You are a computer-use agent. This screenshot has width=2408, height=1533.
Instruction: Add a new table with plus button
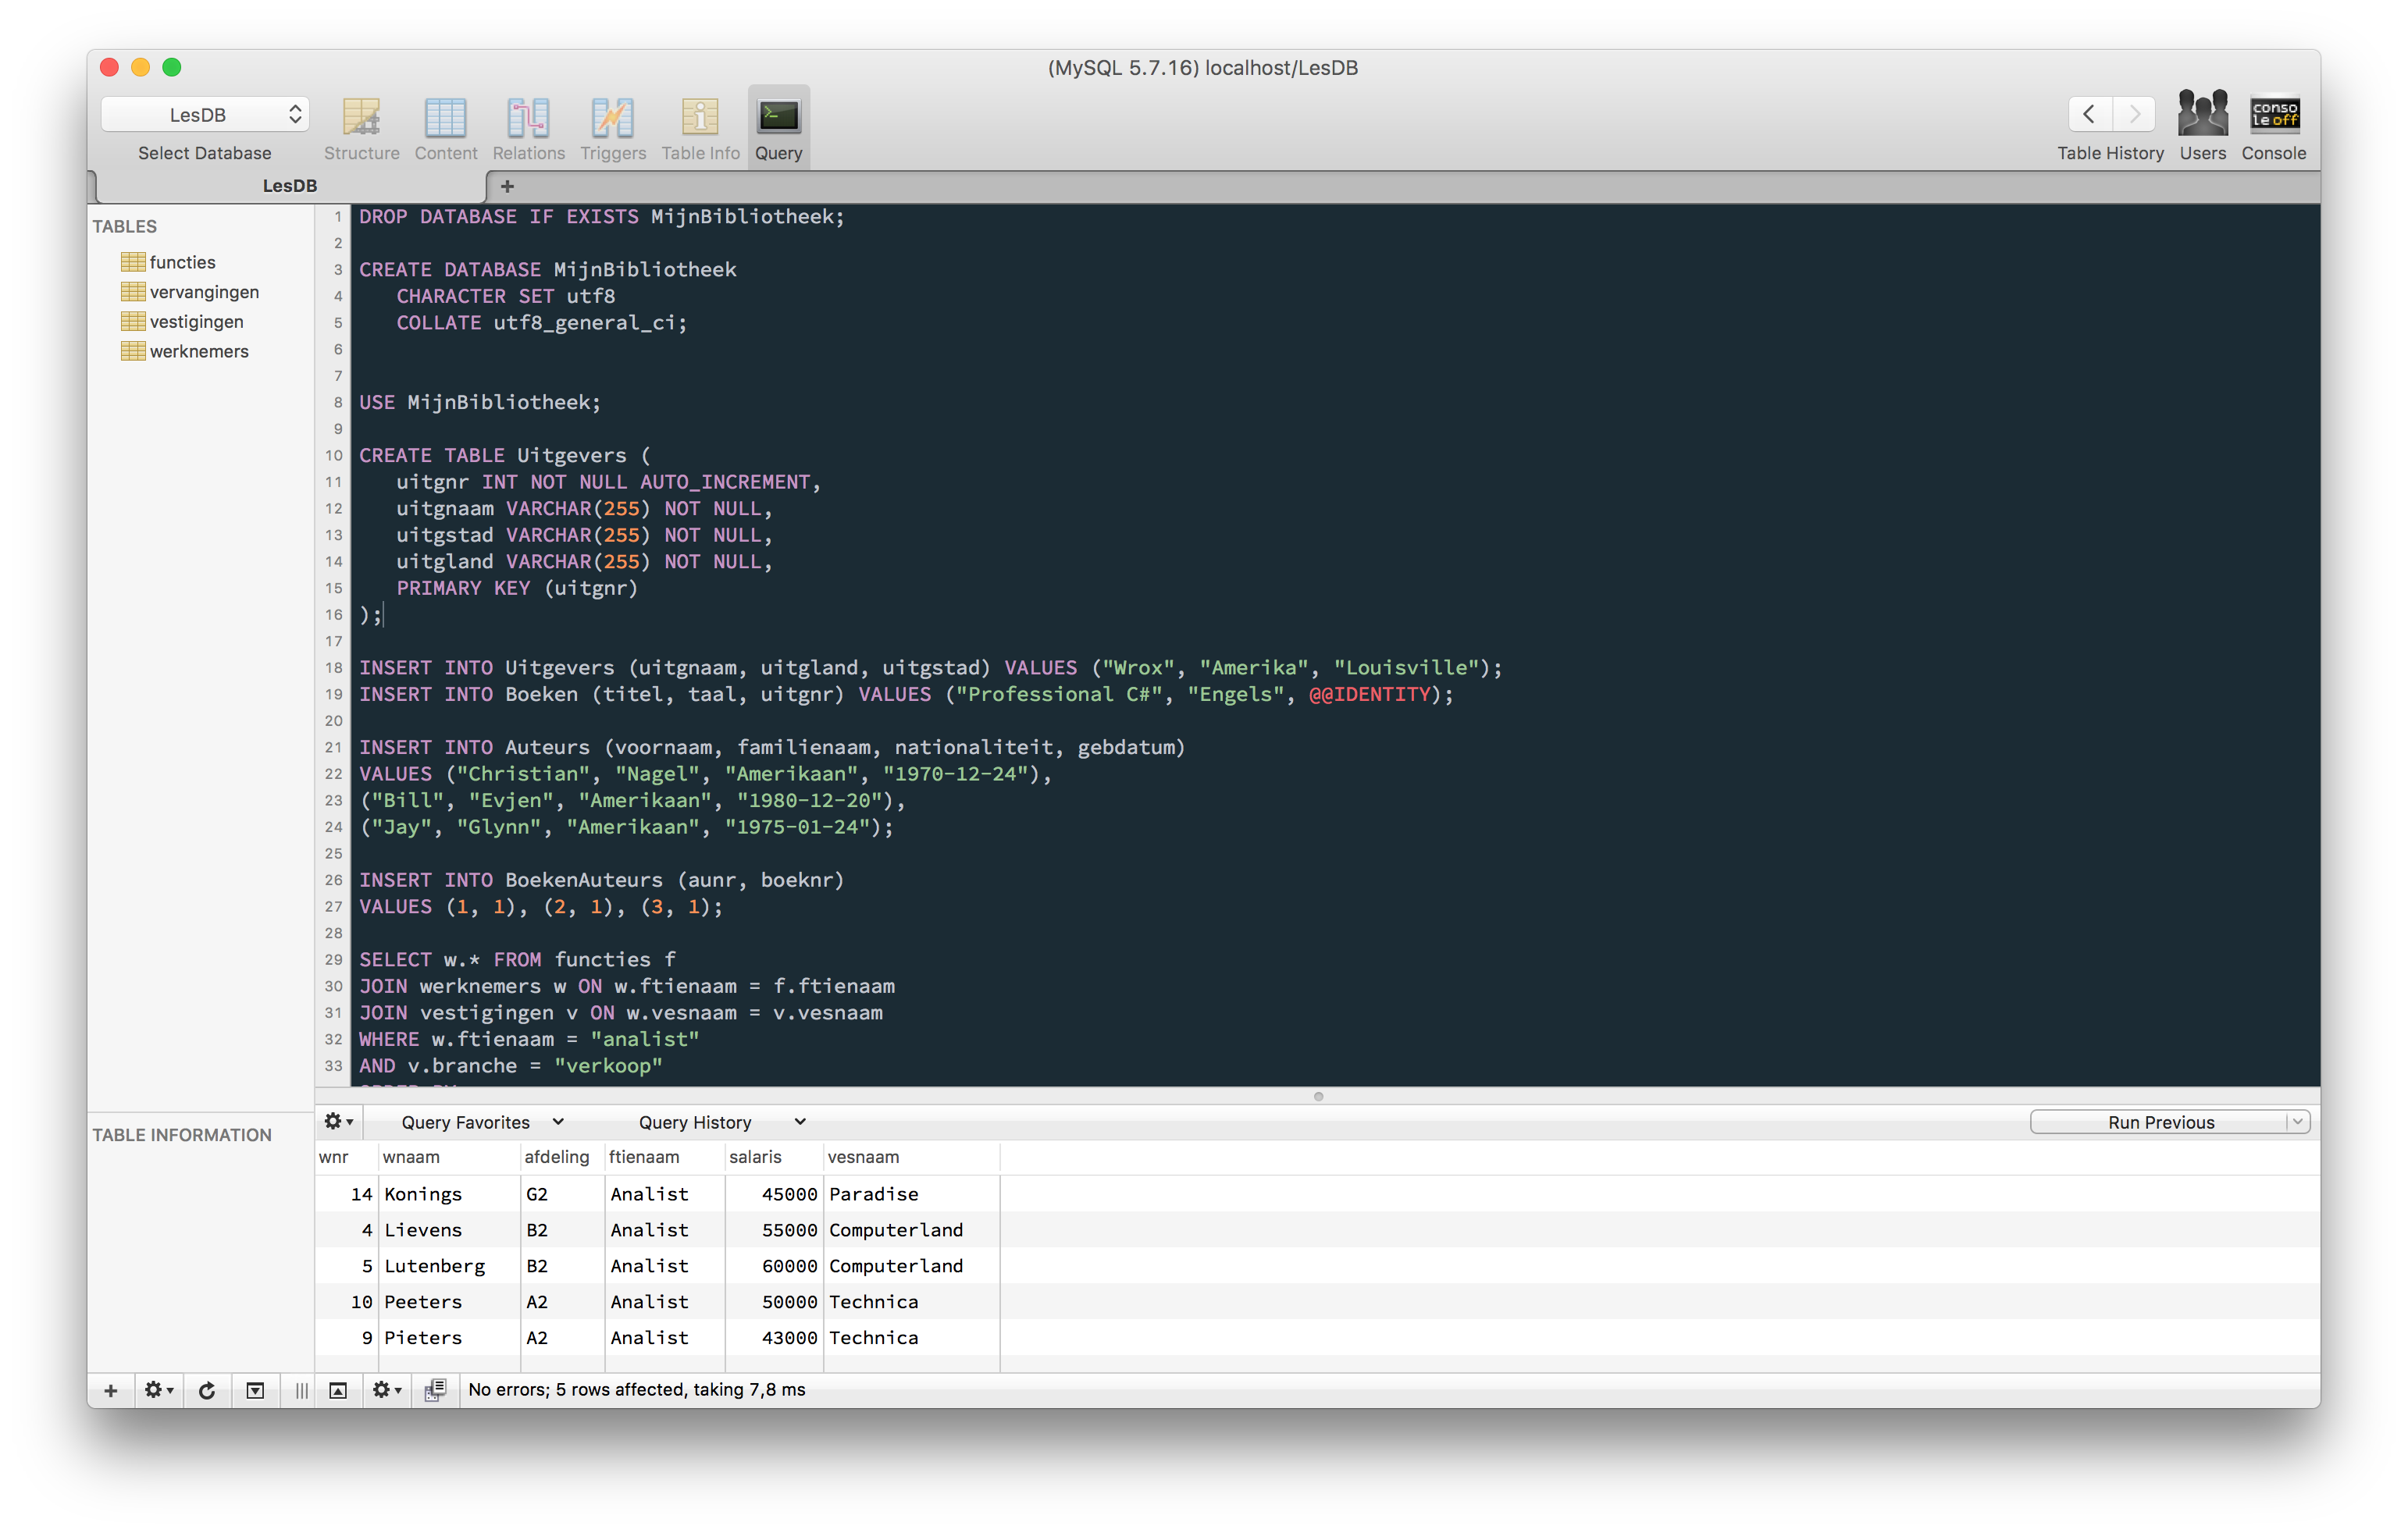click(111, 1390)
